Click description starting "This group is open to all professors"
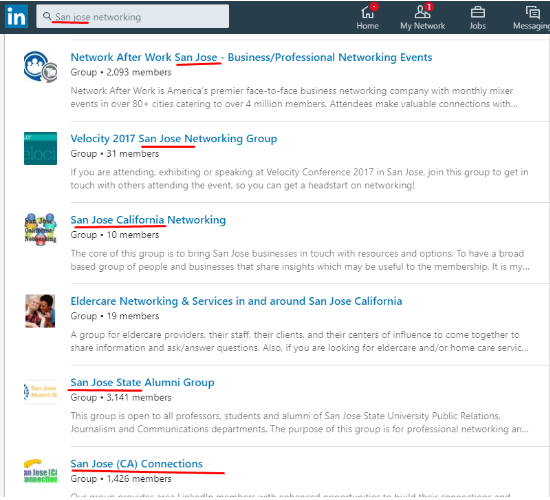Viewport: 550px width, 500px height. (299, 422)
